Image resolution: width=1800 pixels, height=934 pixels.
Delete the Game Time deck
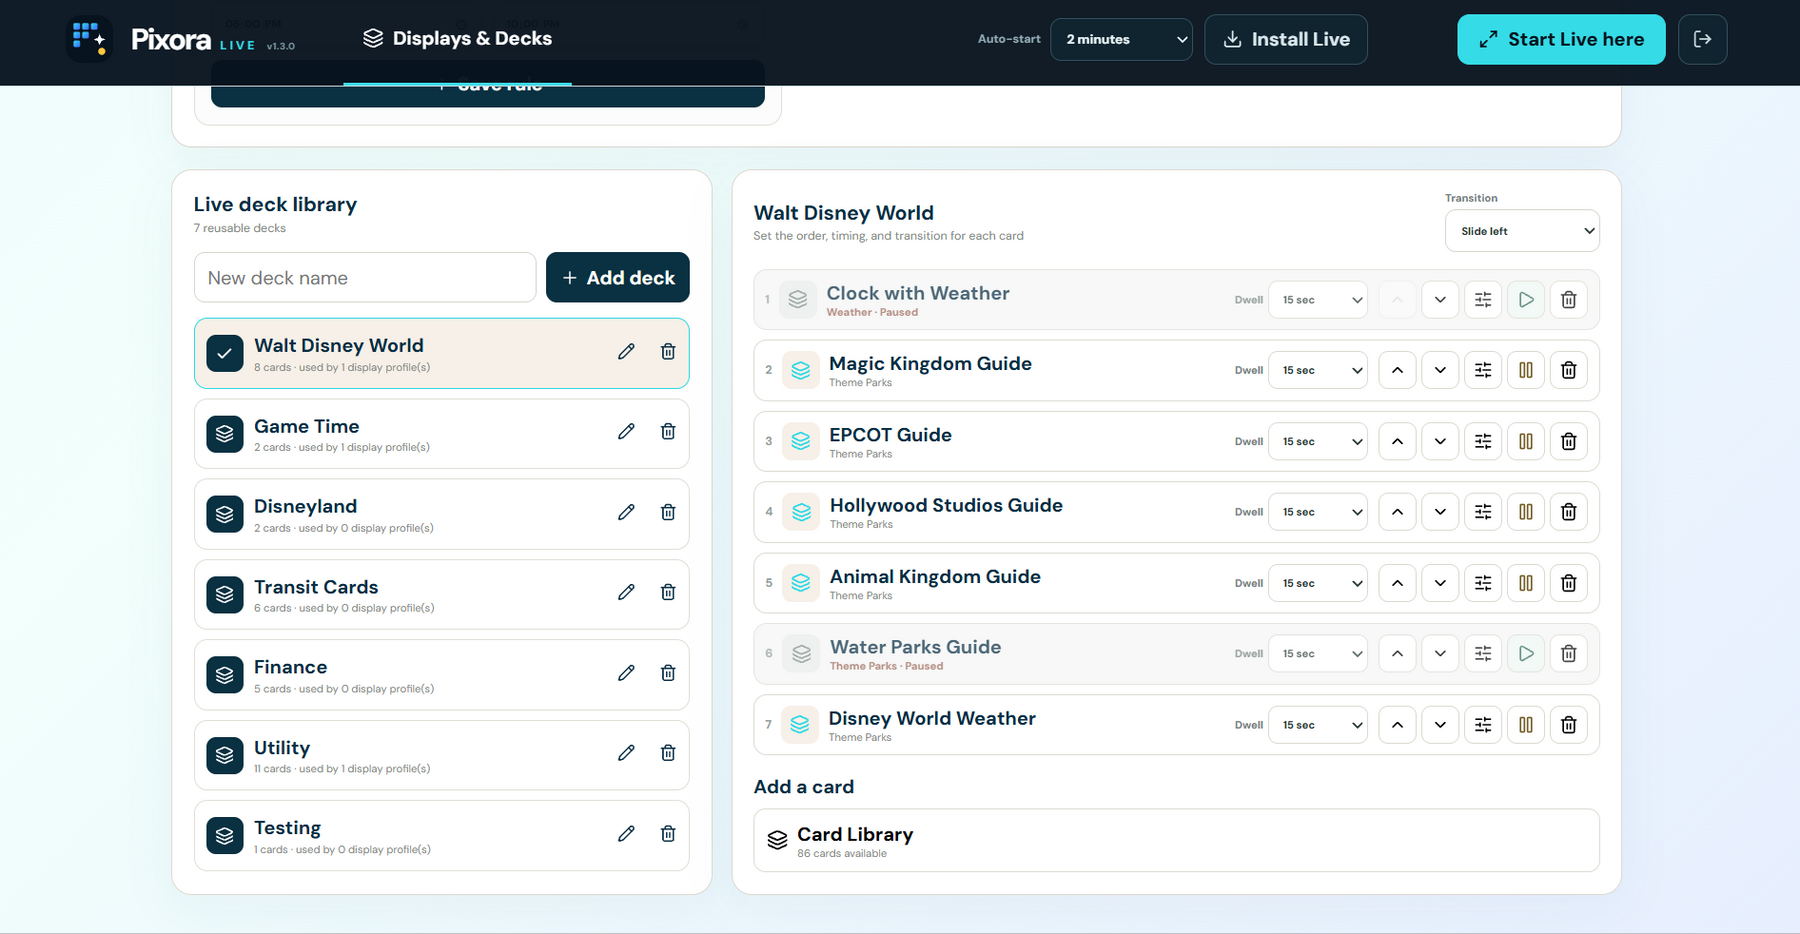pyautogui.click(x=668, y=431)
